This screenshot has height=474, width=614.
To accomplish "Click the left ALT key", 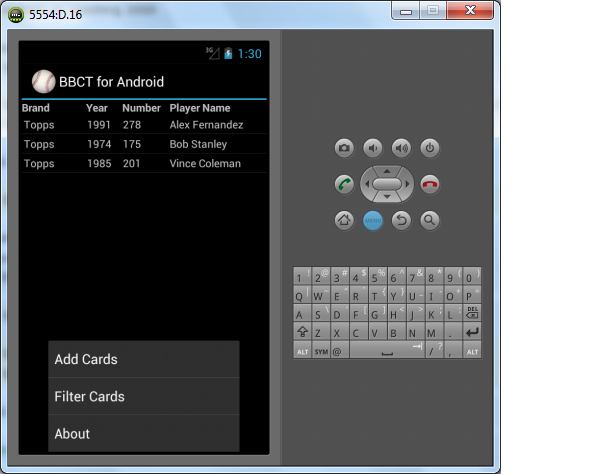I will [x=302, y=351].
